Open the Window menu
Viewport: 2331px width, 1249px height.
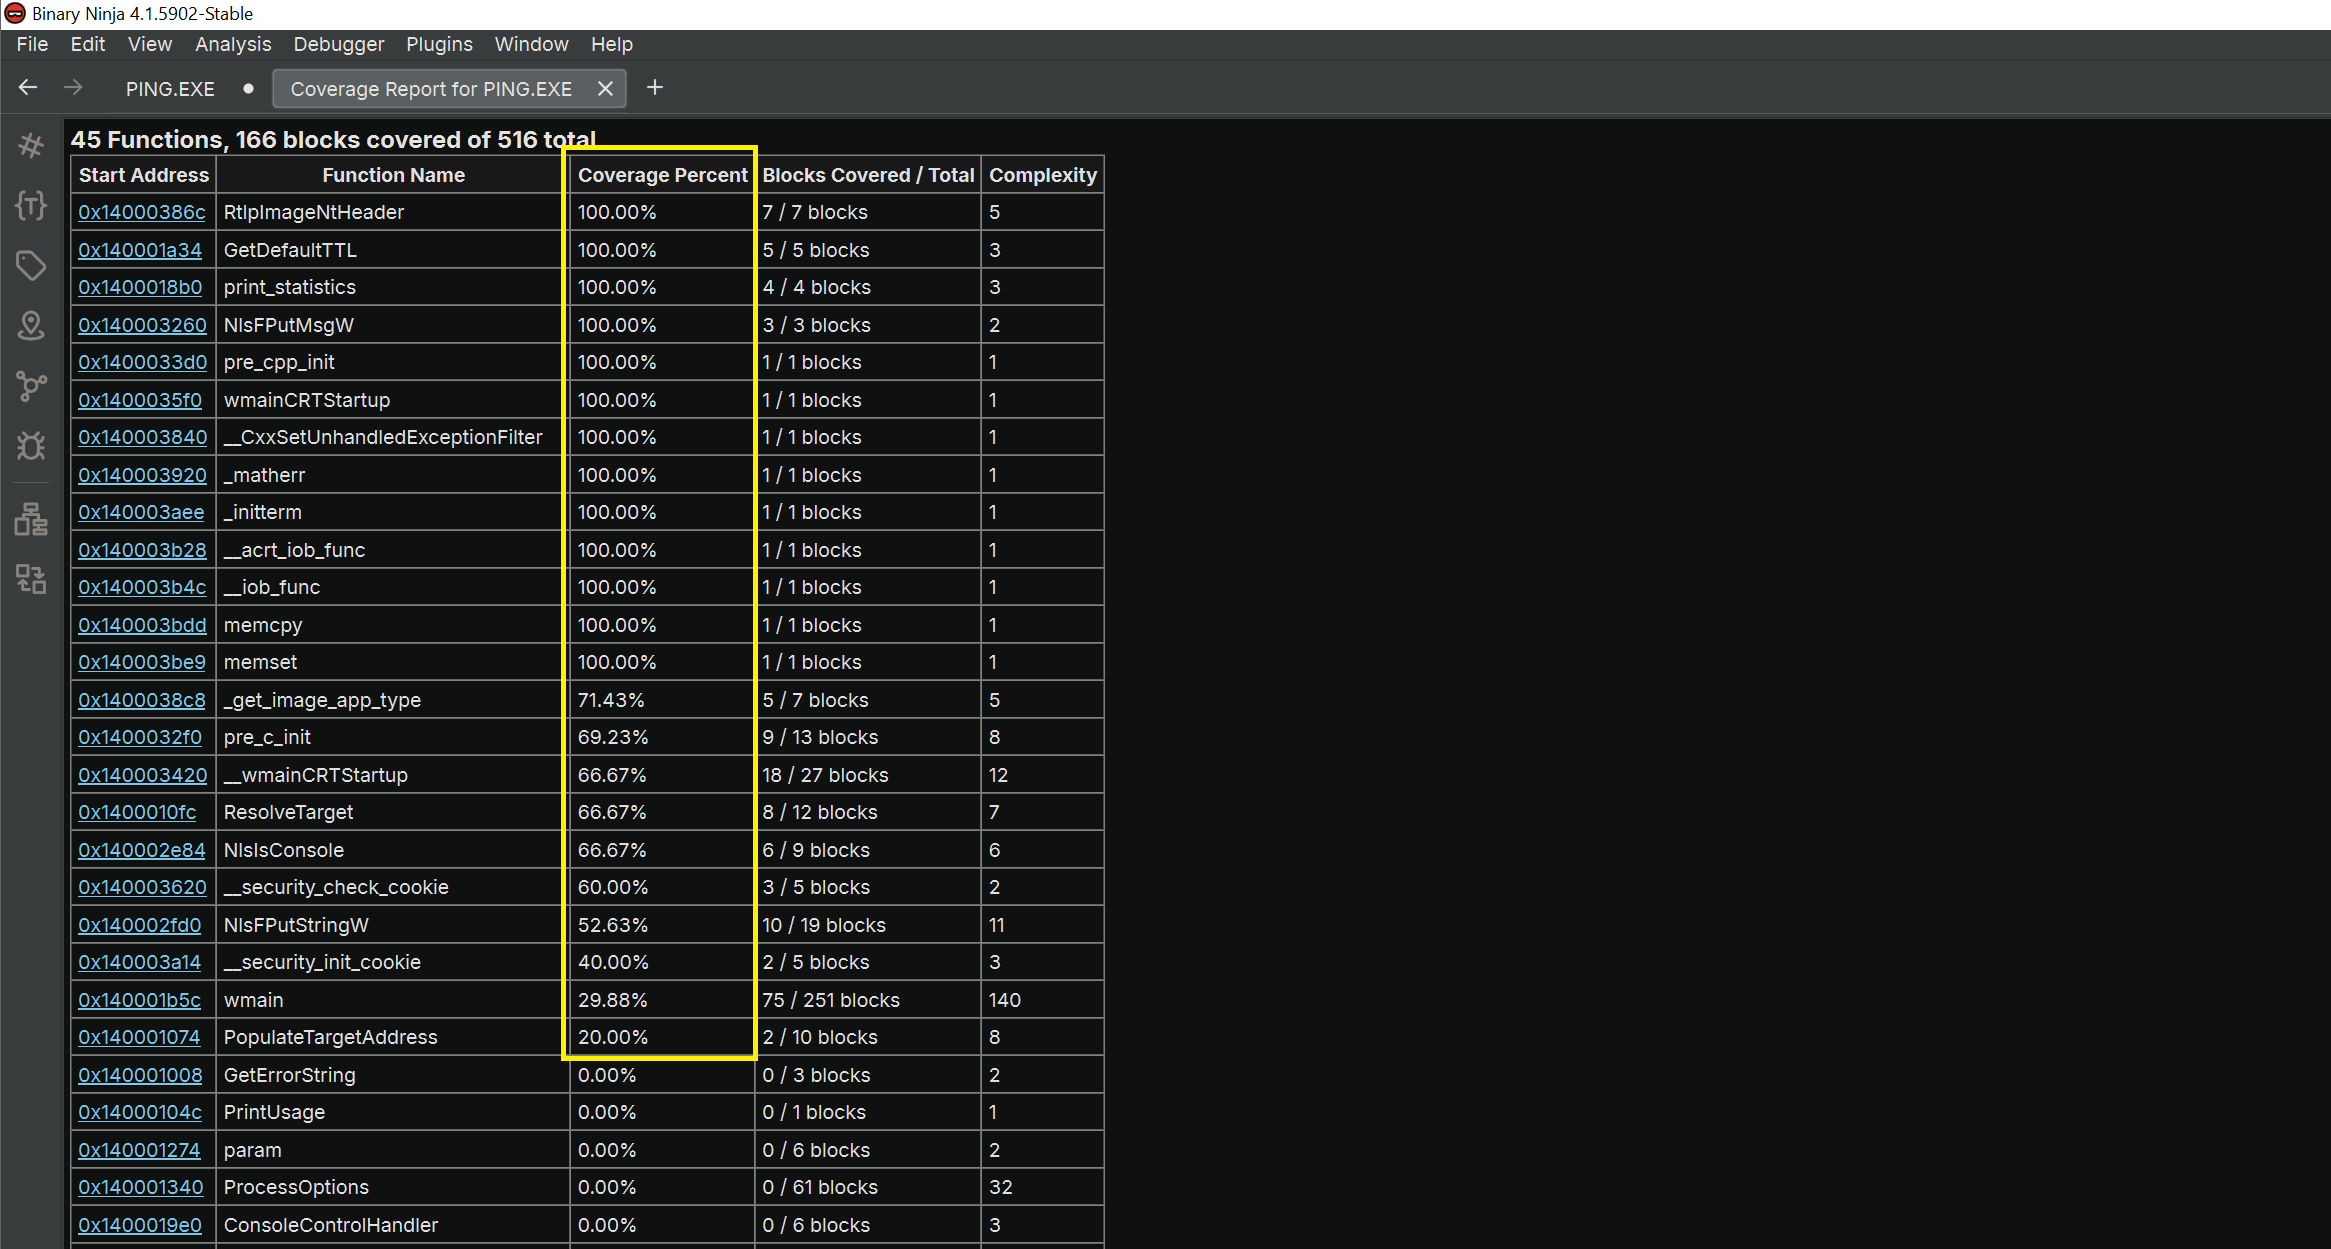(531, 44)
